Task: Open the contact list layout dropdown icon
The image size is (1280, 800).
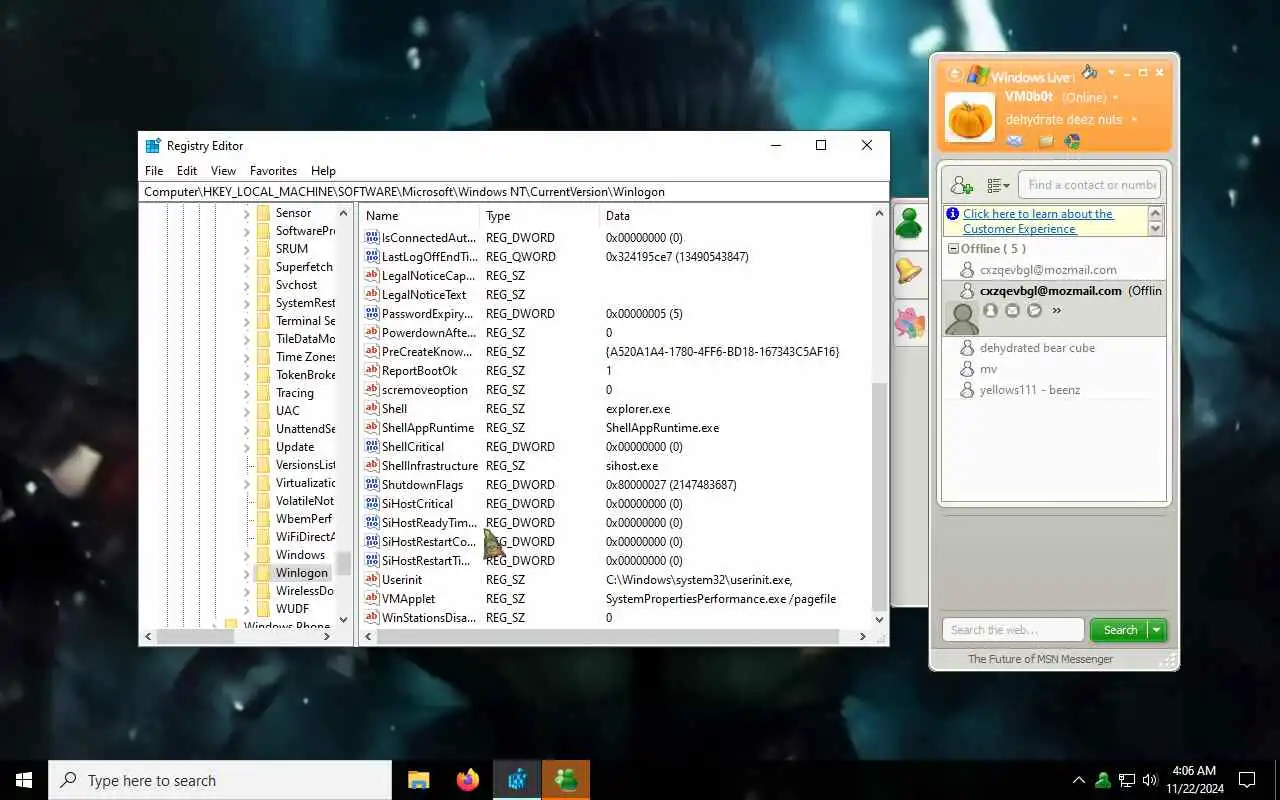Action: click(x=998, y=185)
